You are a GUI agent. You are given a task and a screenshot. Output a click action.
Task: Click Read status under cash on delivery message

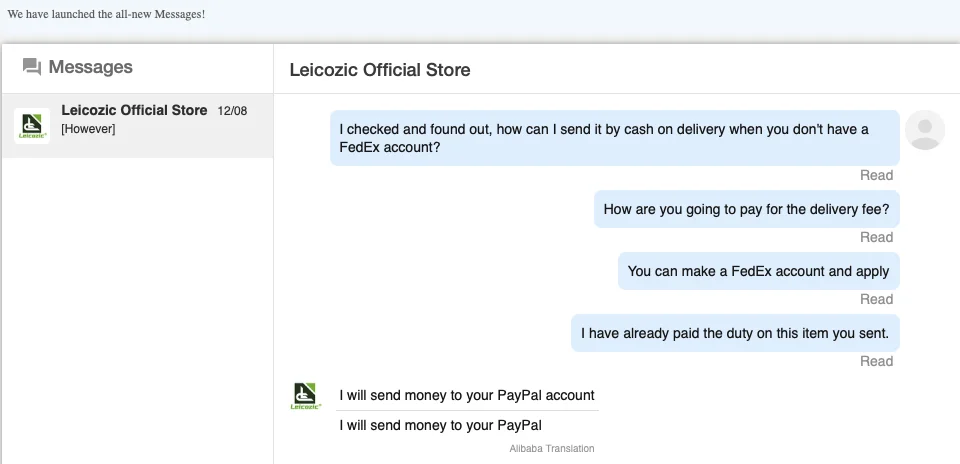pos(876,175)
